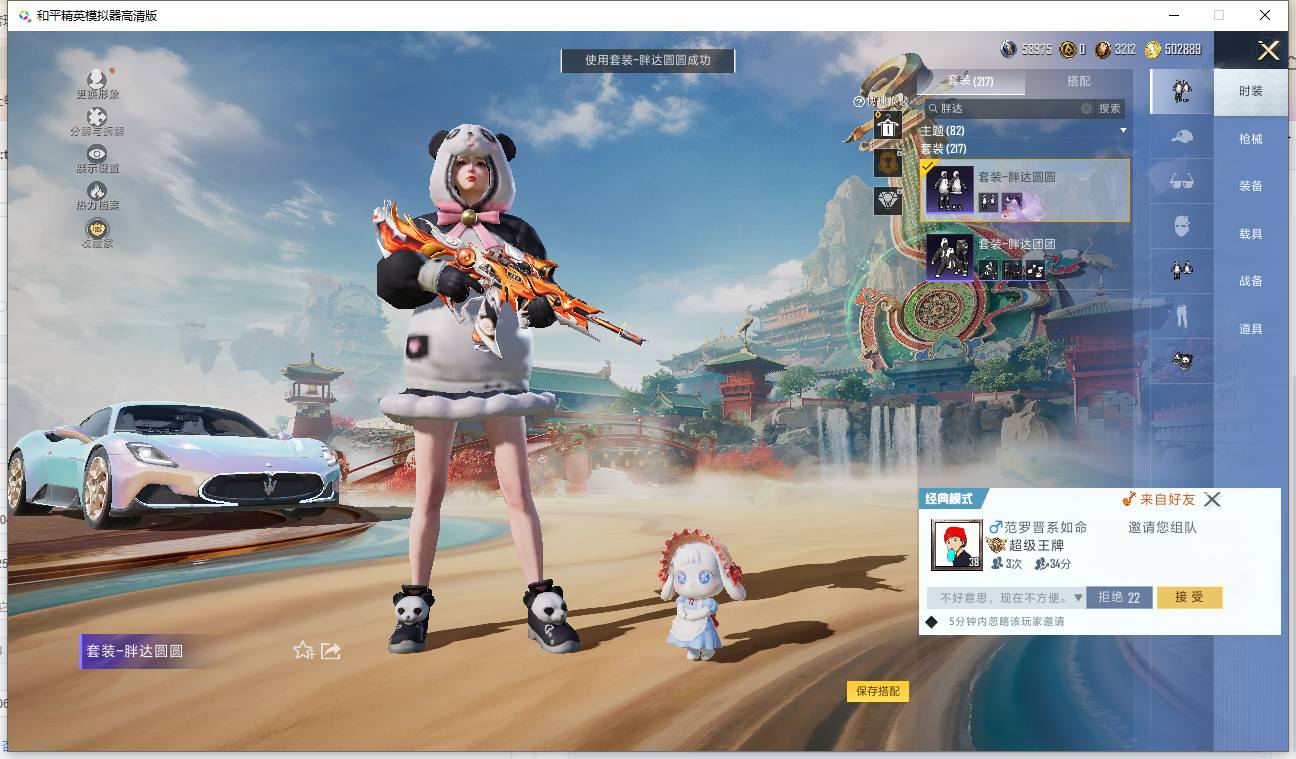The width and height of the screenshot is (1296, 759).
Task: Click the player name 范罗晋系如命
Action: pos(1046,527)
